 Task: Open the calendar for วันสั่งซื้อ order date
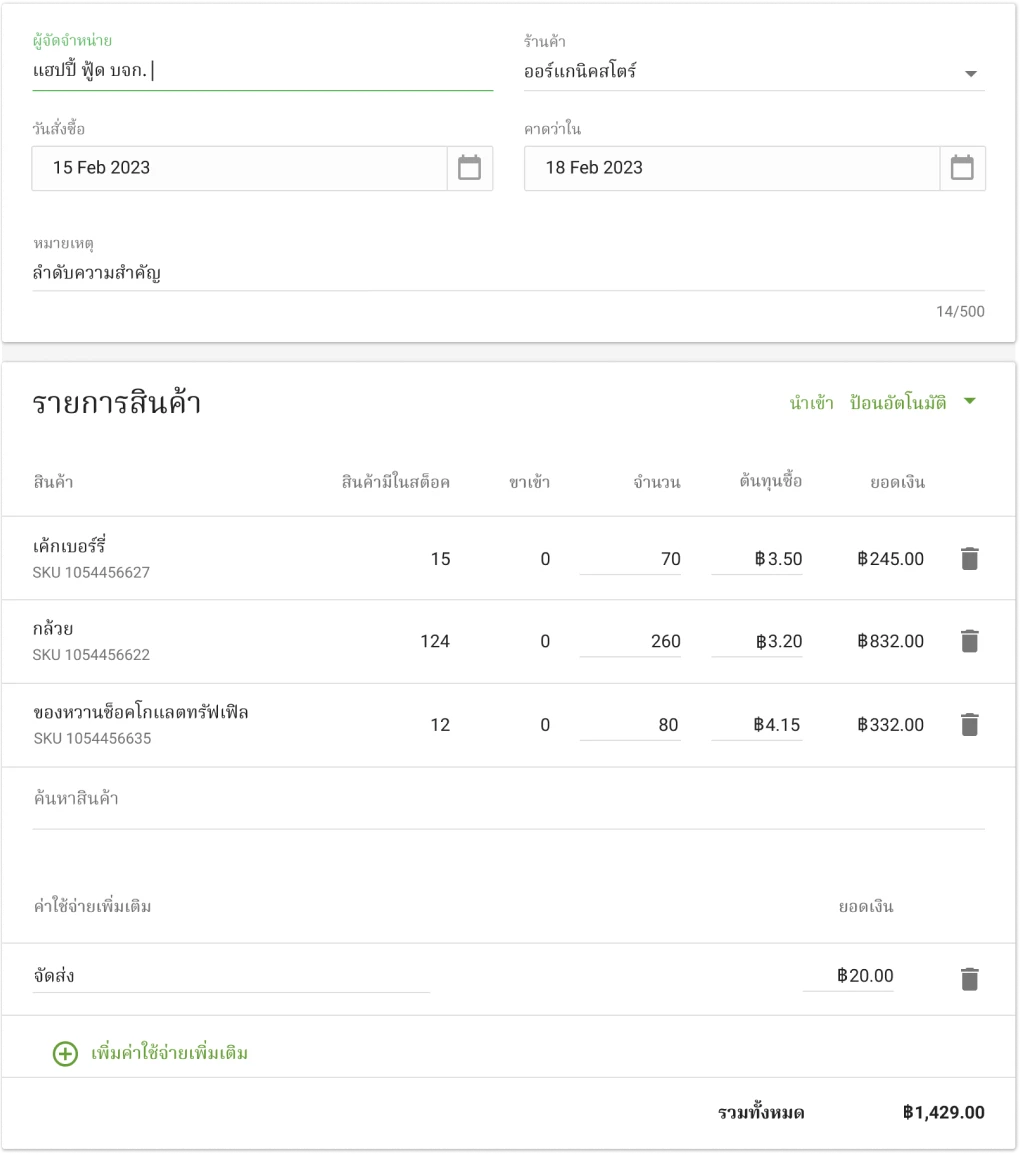coord(470,168)
